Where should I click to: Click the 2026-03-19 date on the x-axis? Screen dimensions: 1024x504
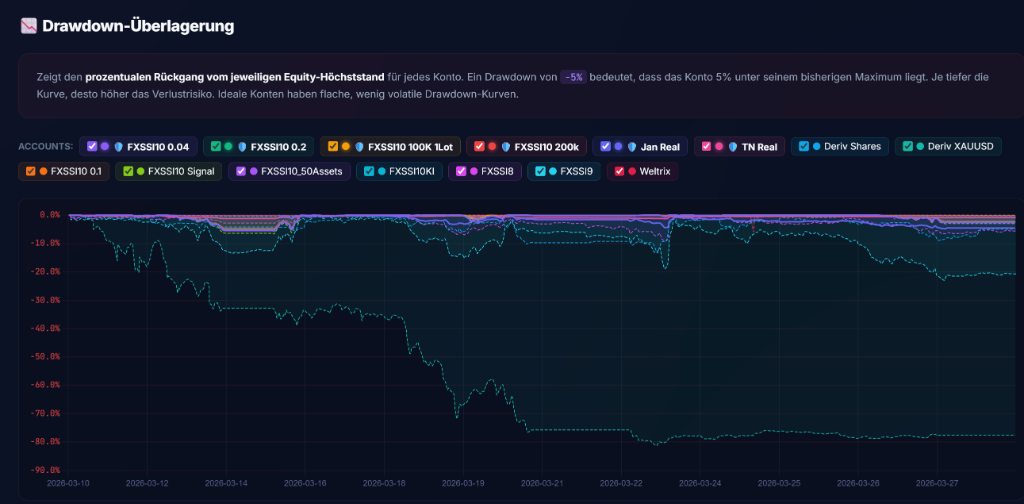pyautogui.click(x=462, y=482)
